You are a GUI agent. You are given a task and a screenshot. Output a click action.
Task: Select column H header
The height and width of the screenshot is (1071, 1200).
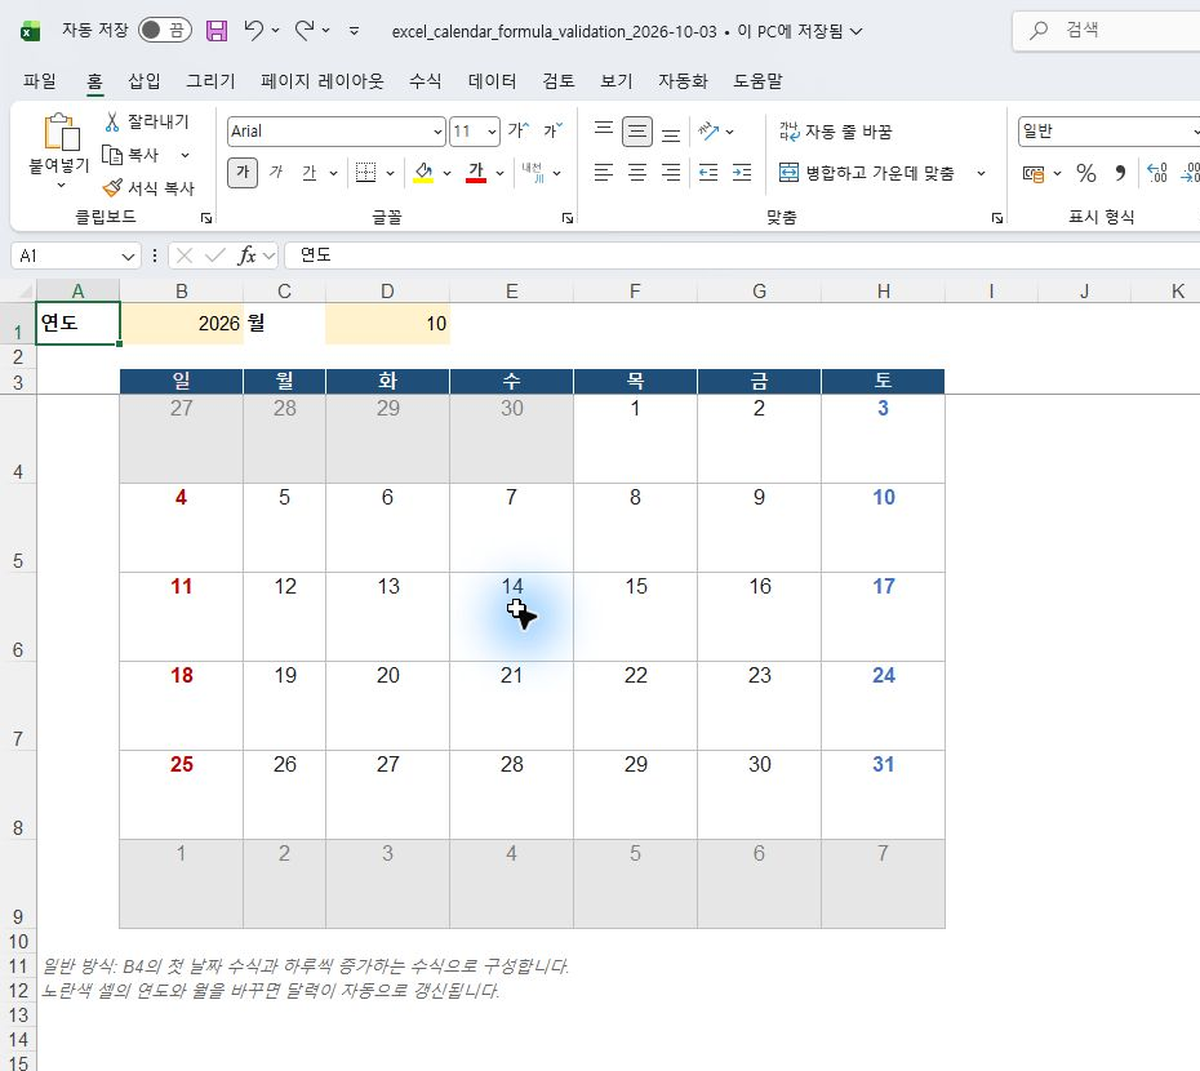click(883, 291)
